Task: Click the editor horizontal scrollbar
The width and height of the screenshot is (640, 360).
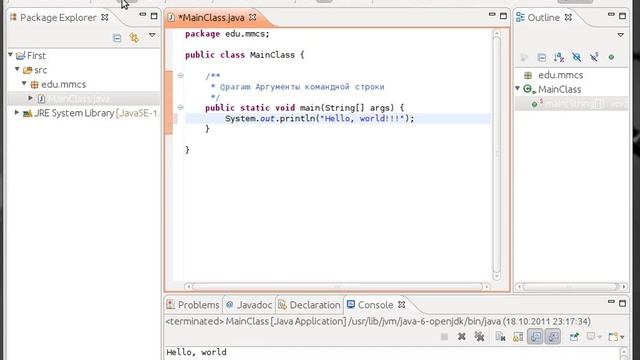Action: 337,287
